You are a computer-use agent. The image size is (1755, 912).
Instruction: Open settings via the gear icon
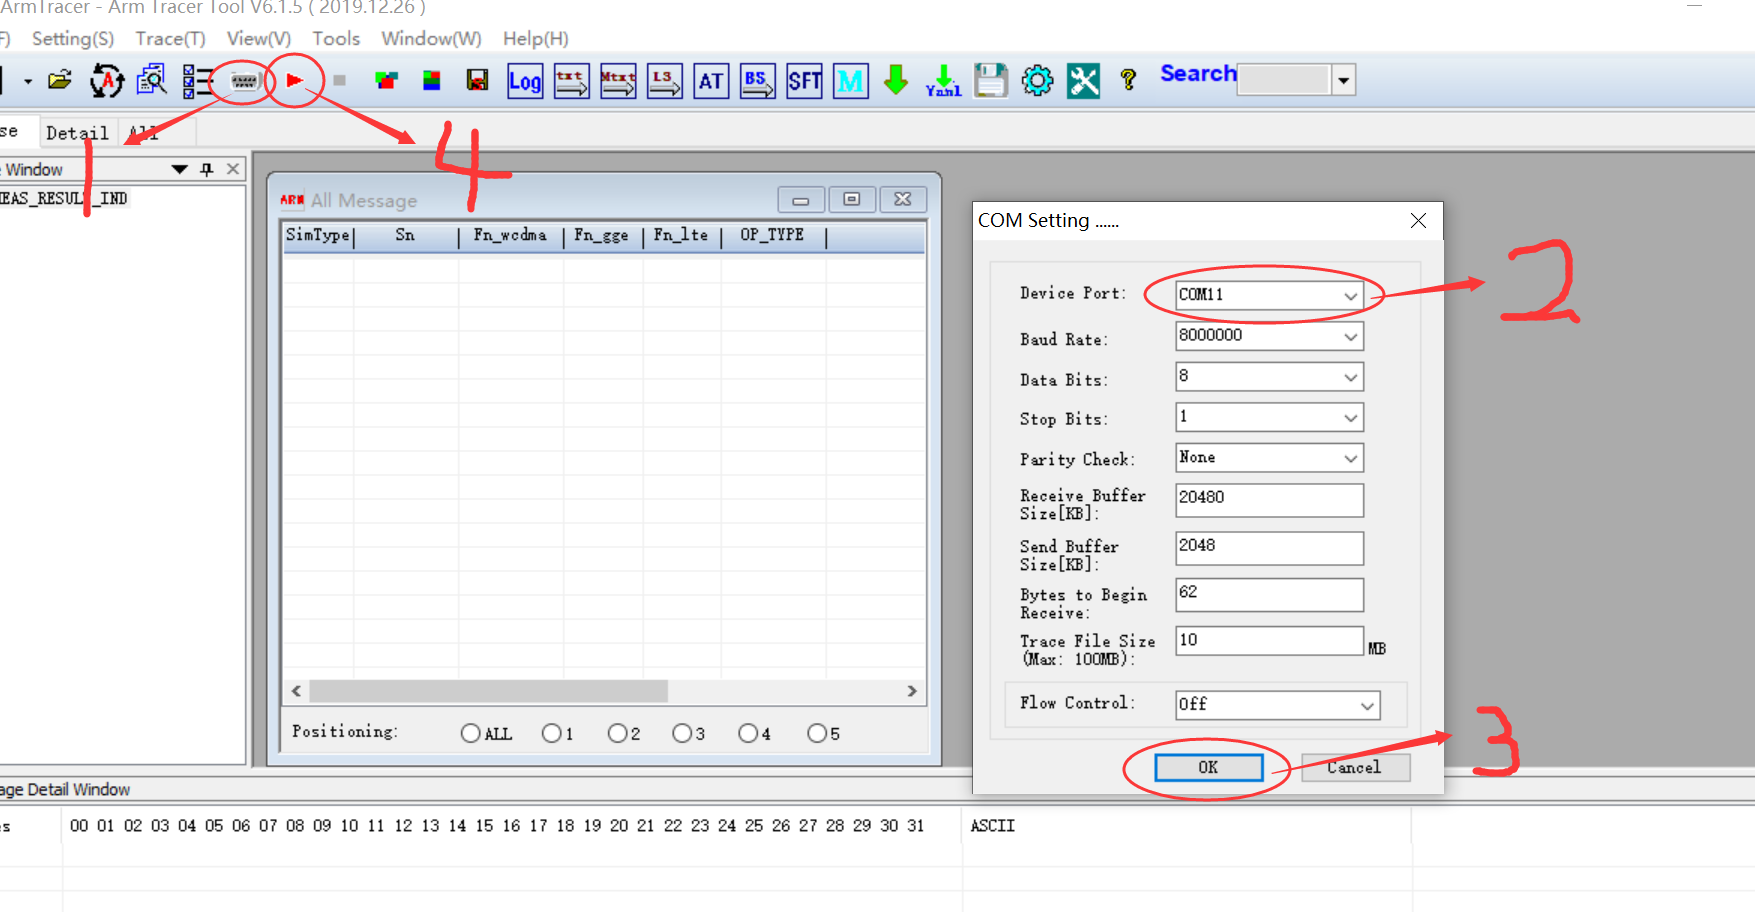1037,80
